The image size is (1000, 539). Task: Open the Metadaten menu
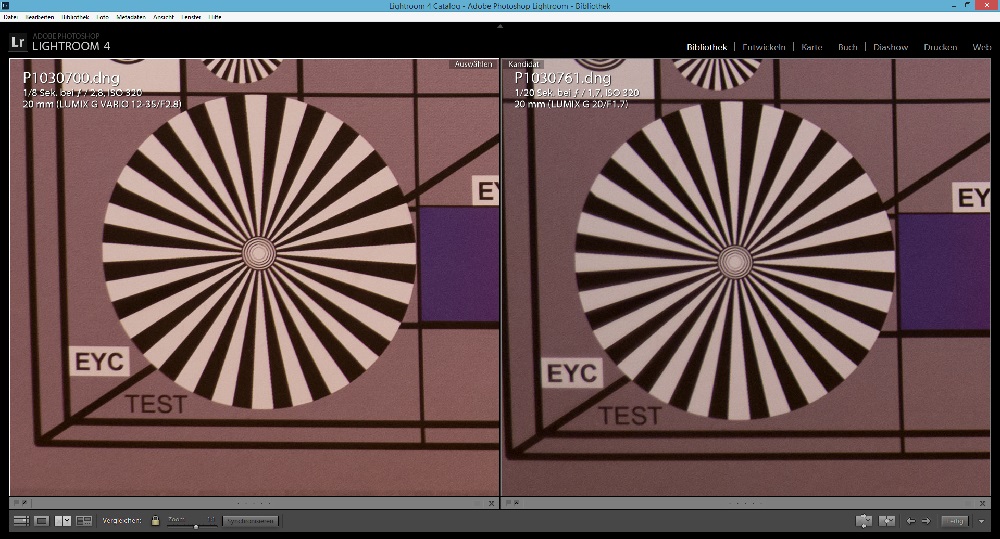(x=131, y=17)
